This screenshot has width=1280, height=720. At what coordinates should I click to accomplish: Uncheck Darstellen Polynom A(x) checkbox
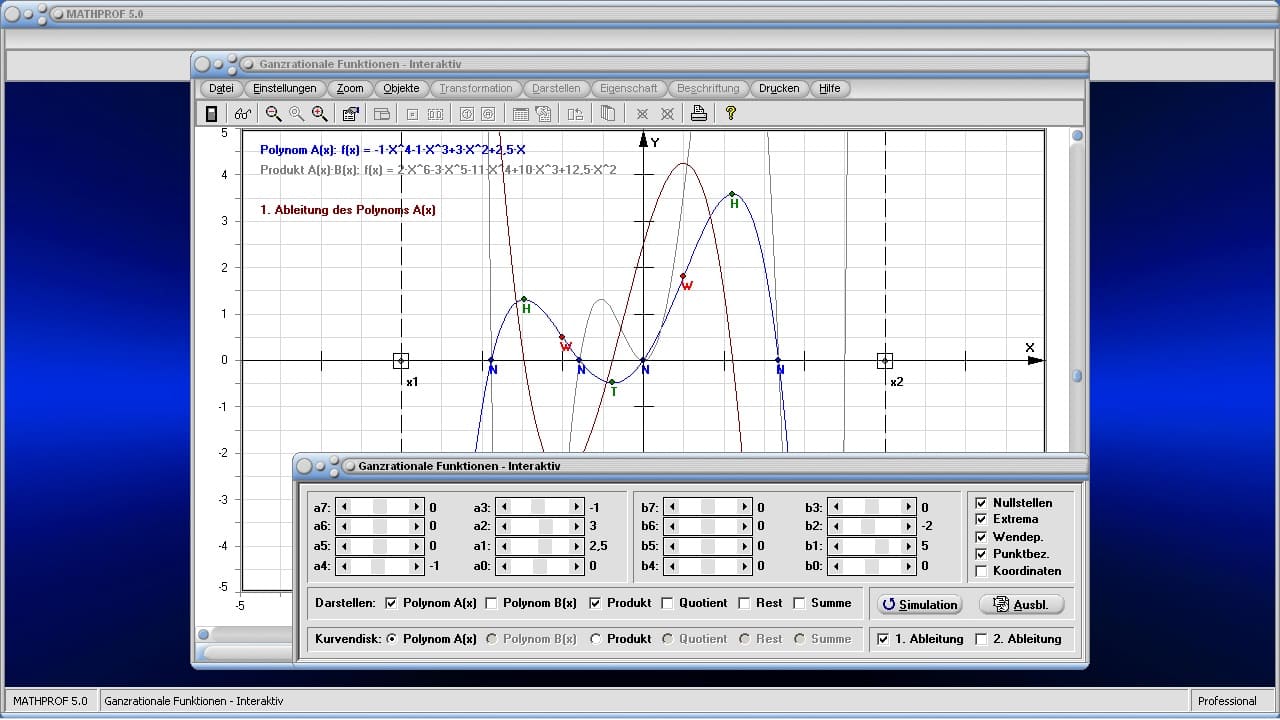point(391,603)
